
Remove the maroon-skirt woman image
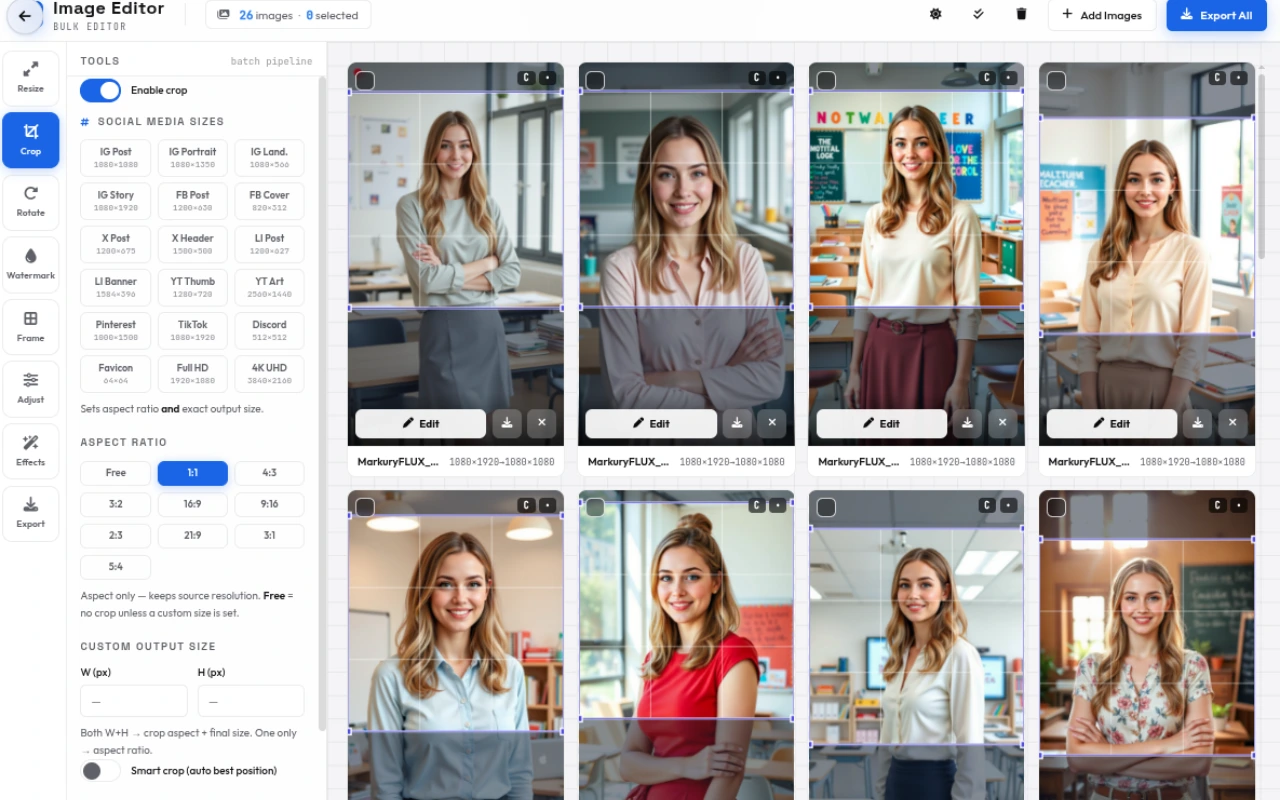point(1002,423)
